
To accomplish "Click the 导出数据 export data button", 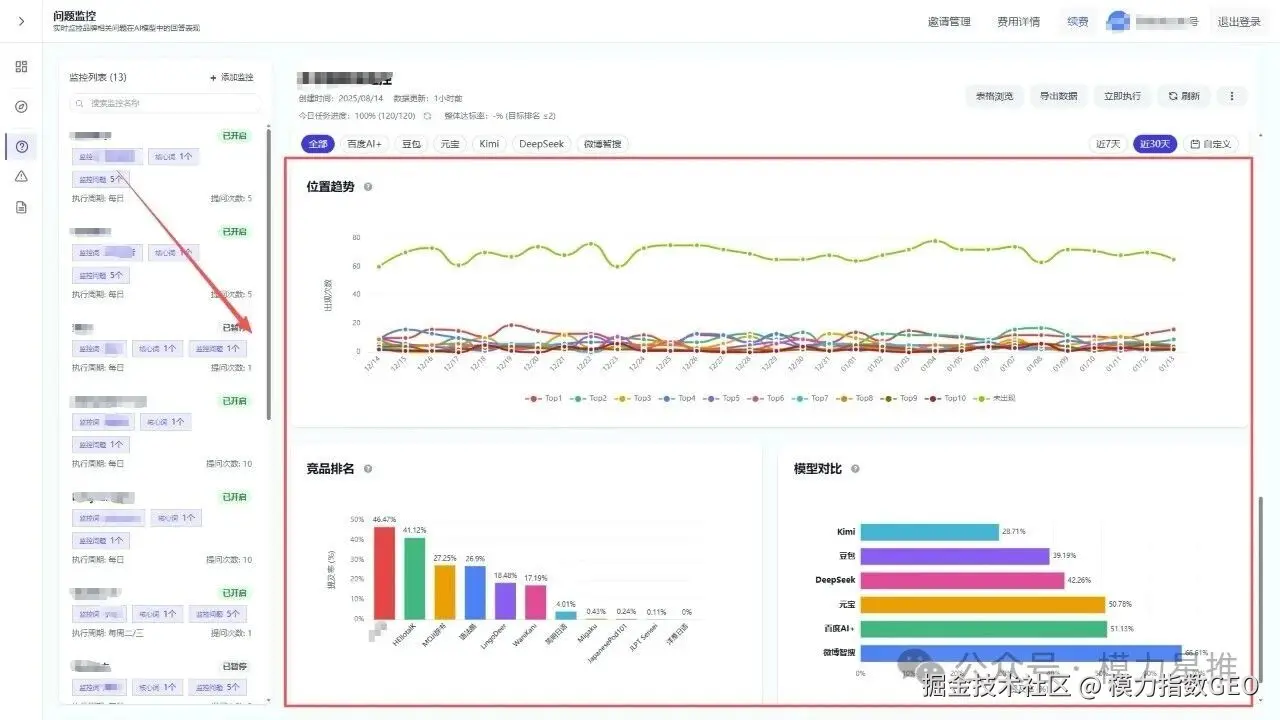I will 1059,96.
